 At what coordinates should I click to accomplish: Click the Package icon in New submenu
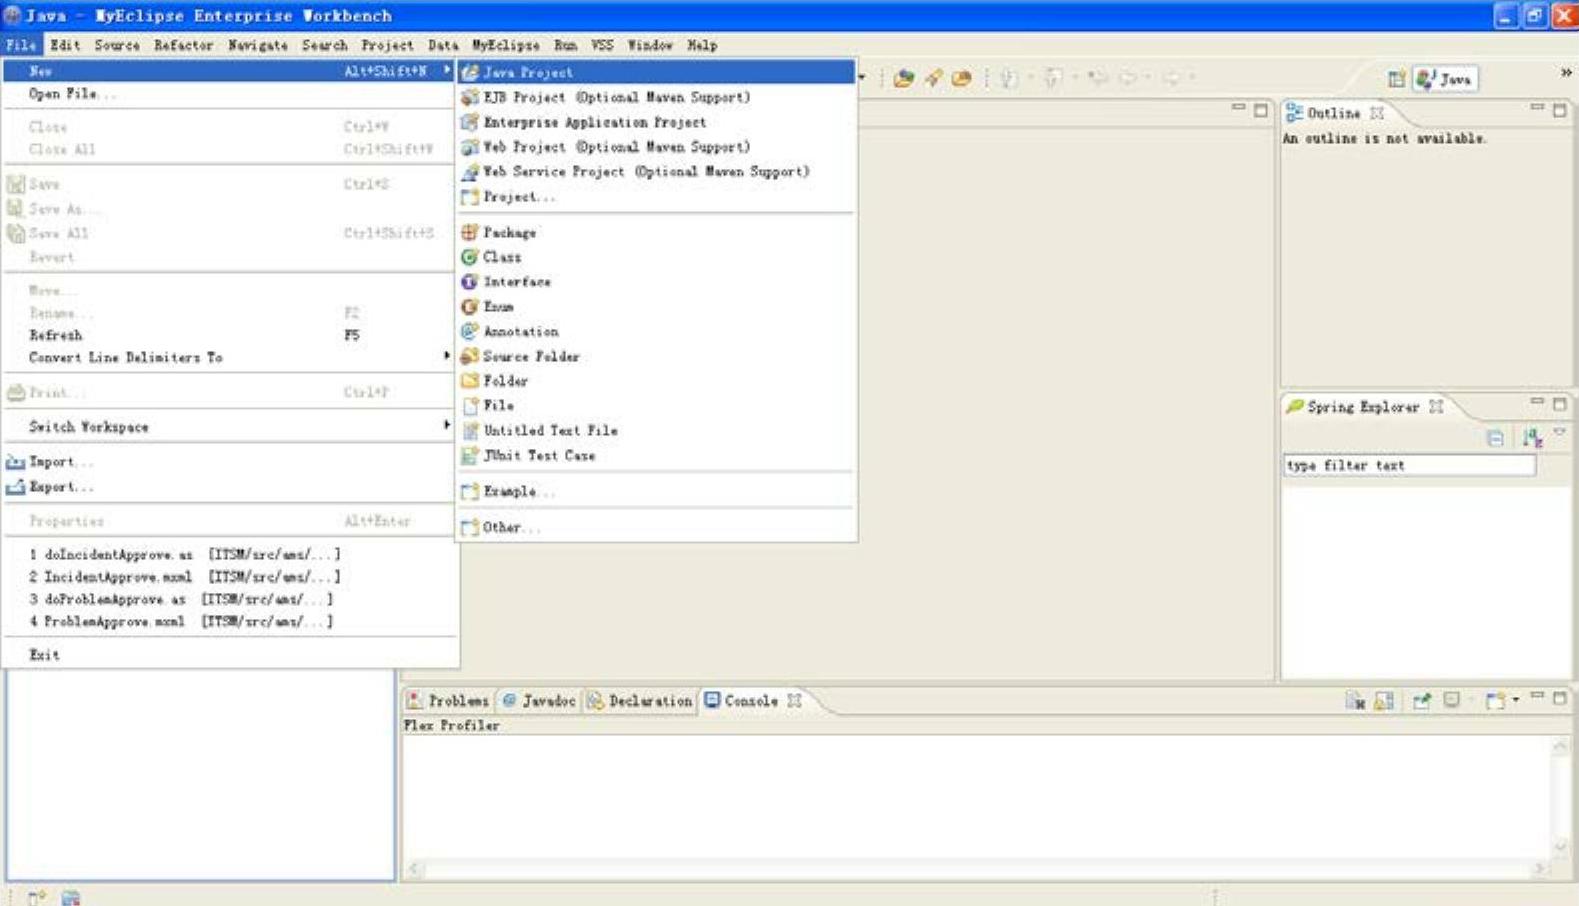pos(469,232)
